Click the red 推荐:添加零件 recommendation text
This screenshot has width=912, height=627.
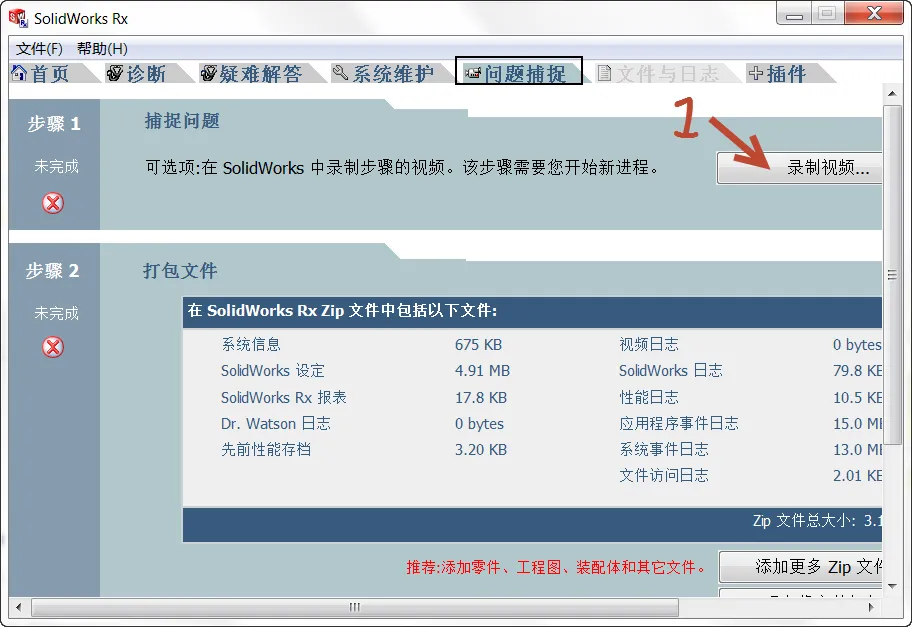556,567
